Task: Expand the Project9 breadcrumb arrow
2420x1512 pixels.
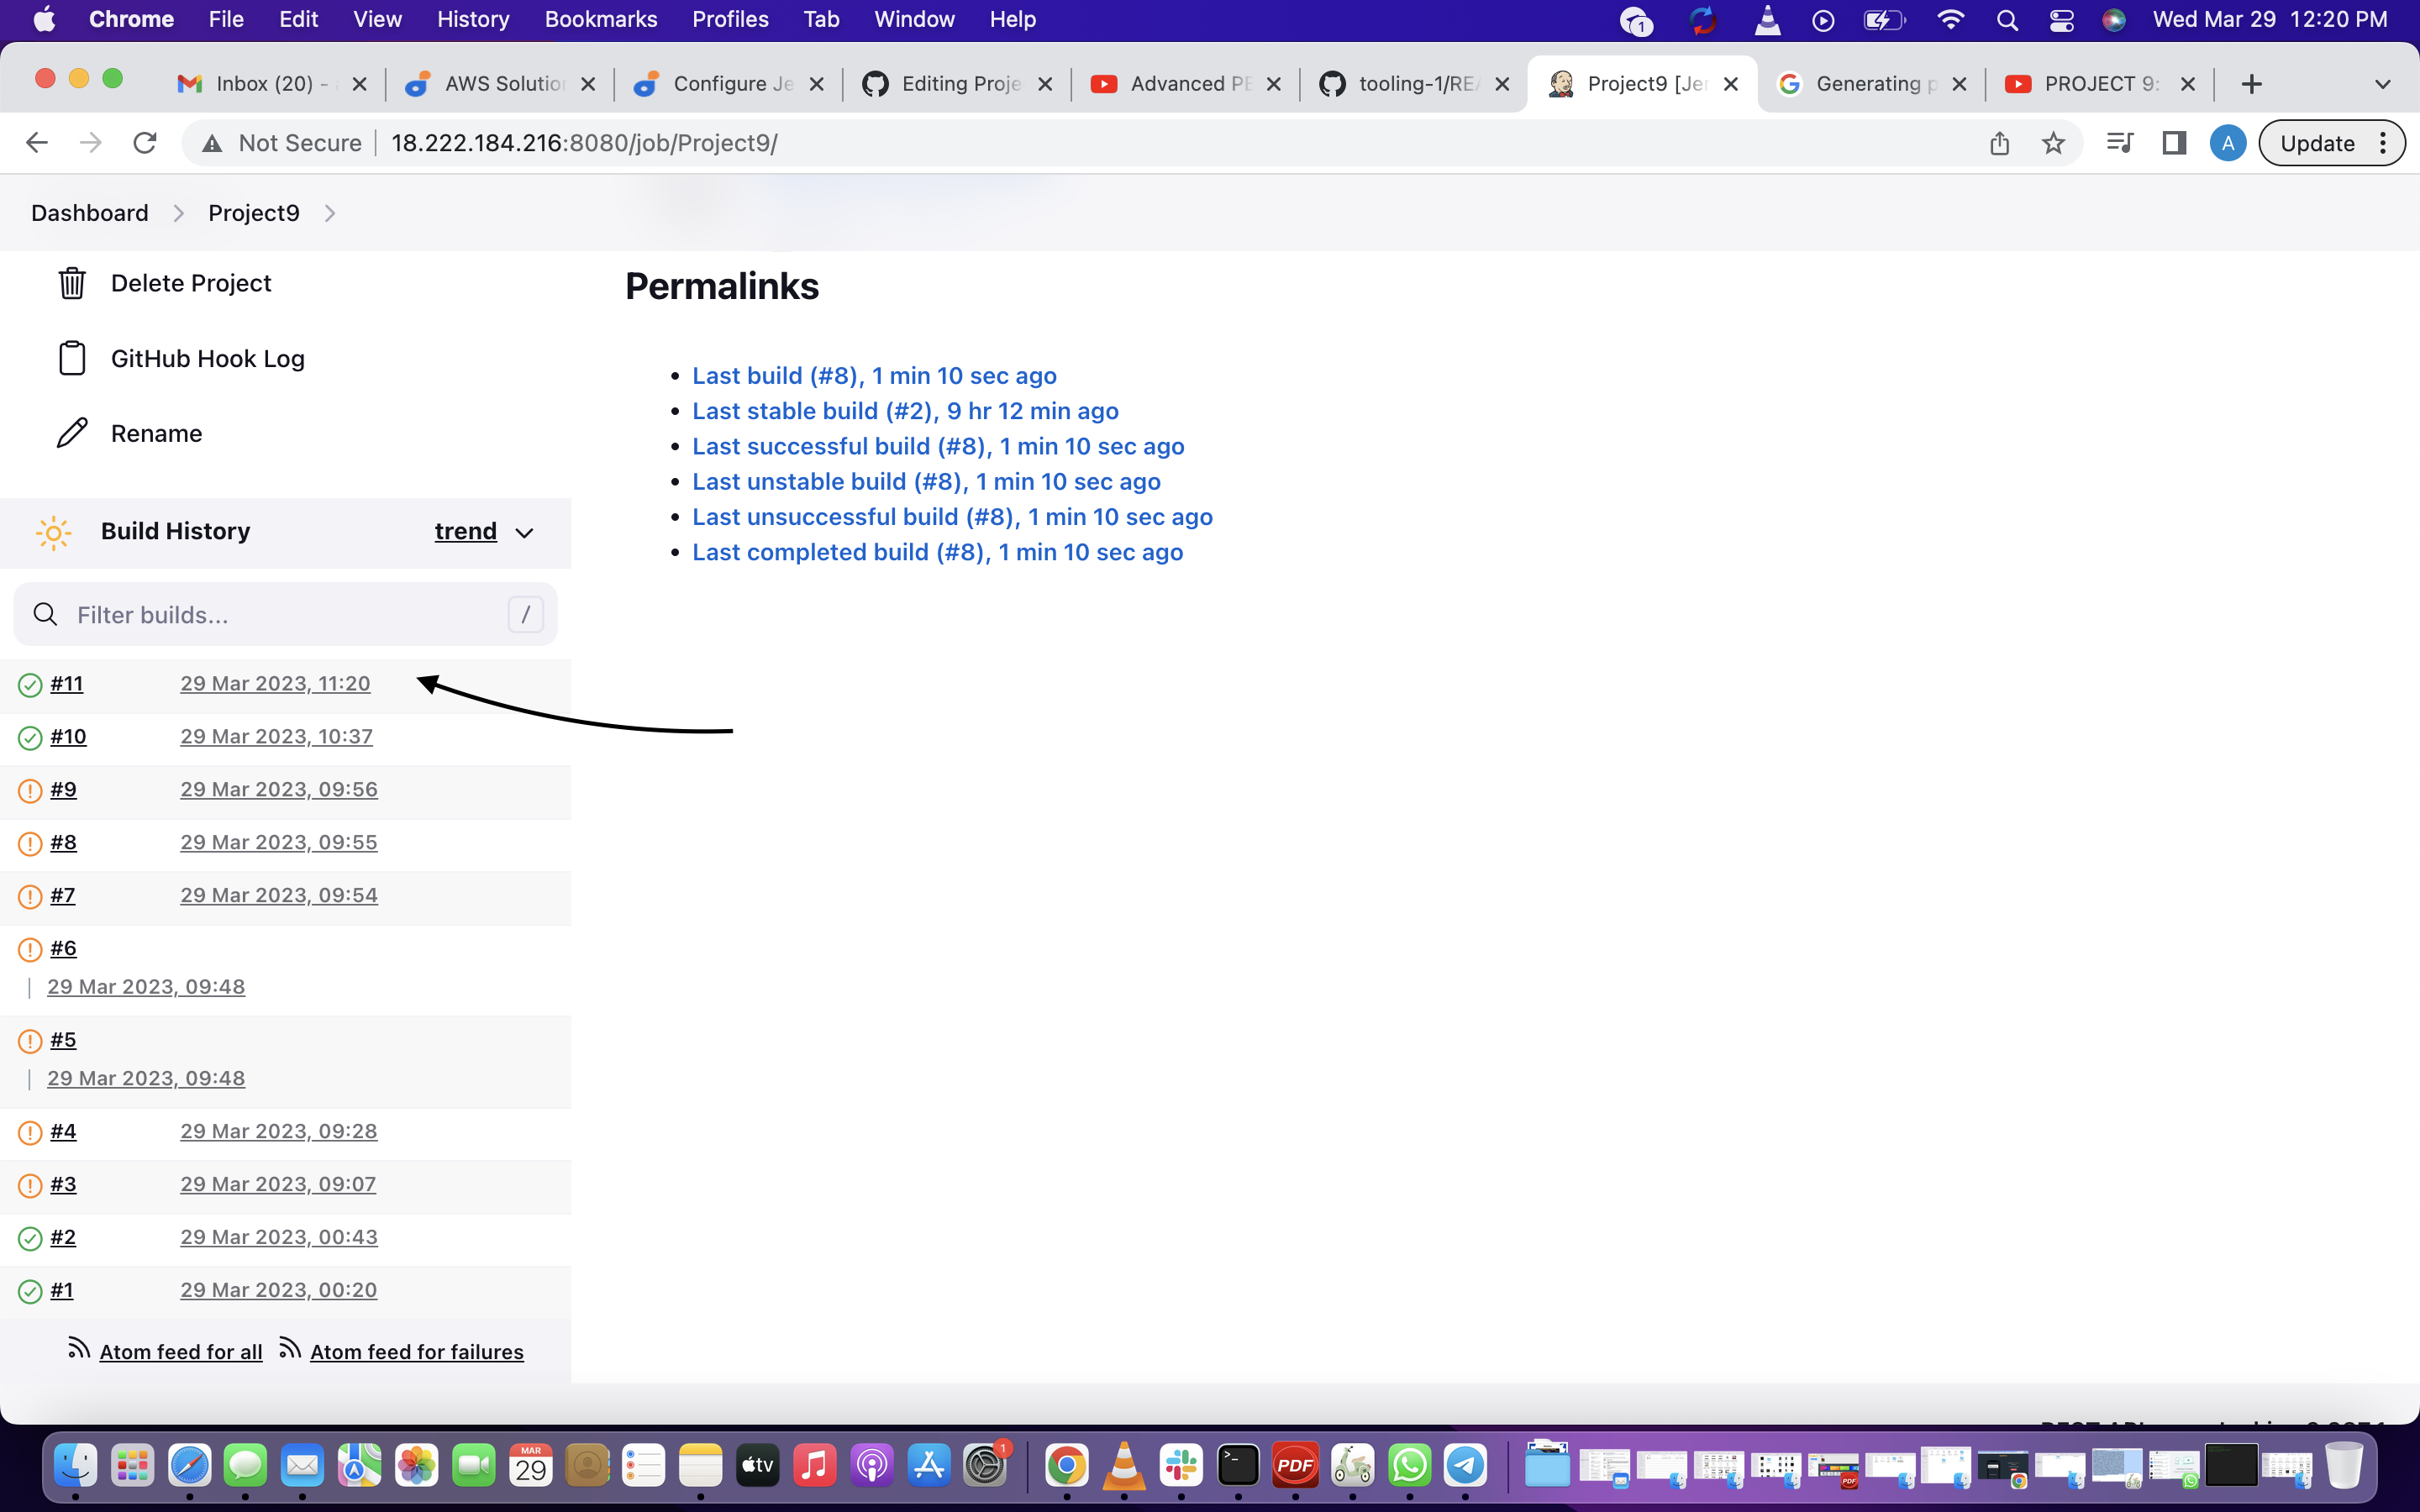Action: 330,213
